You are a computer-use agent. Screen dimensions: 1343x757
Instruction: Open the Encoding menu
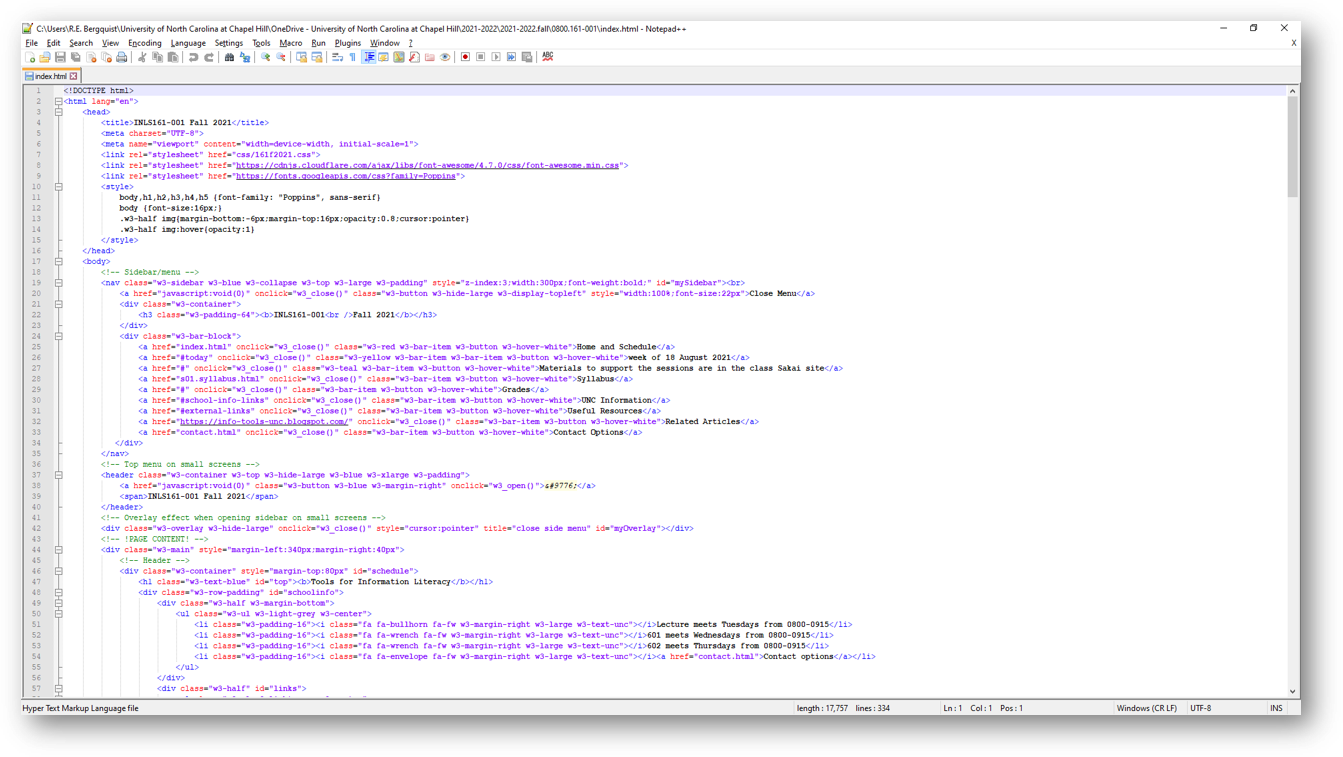pos(144,43)
